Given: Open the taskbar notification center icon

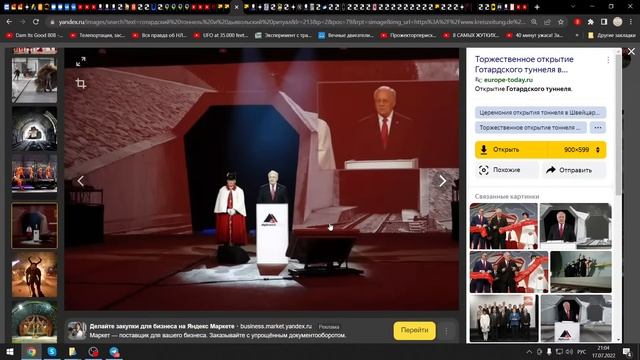Looking at the screenshot, I should coord(627,351).
